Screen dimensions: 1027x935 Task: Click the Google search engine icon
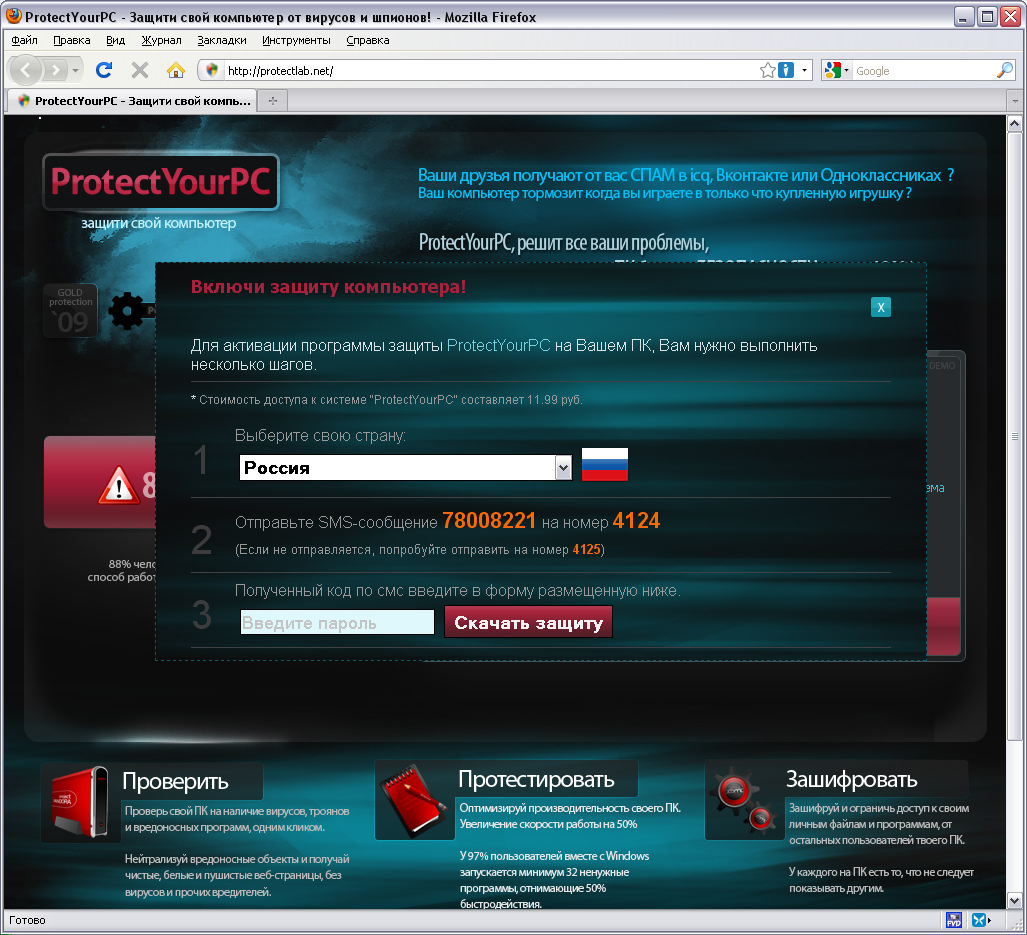[832, 70]
